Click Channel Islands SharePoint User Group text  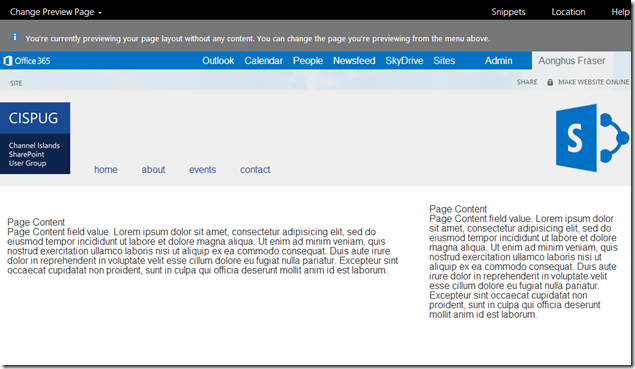point(34,154)
